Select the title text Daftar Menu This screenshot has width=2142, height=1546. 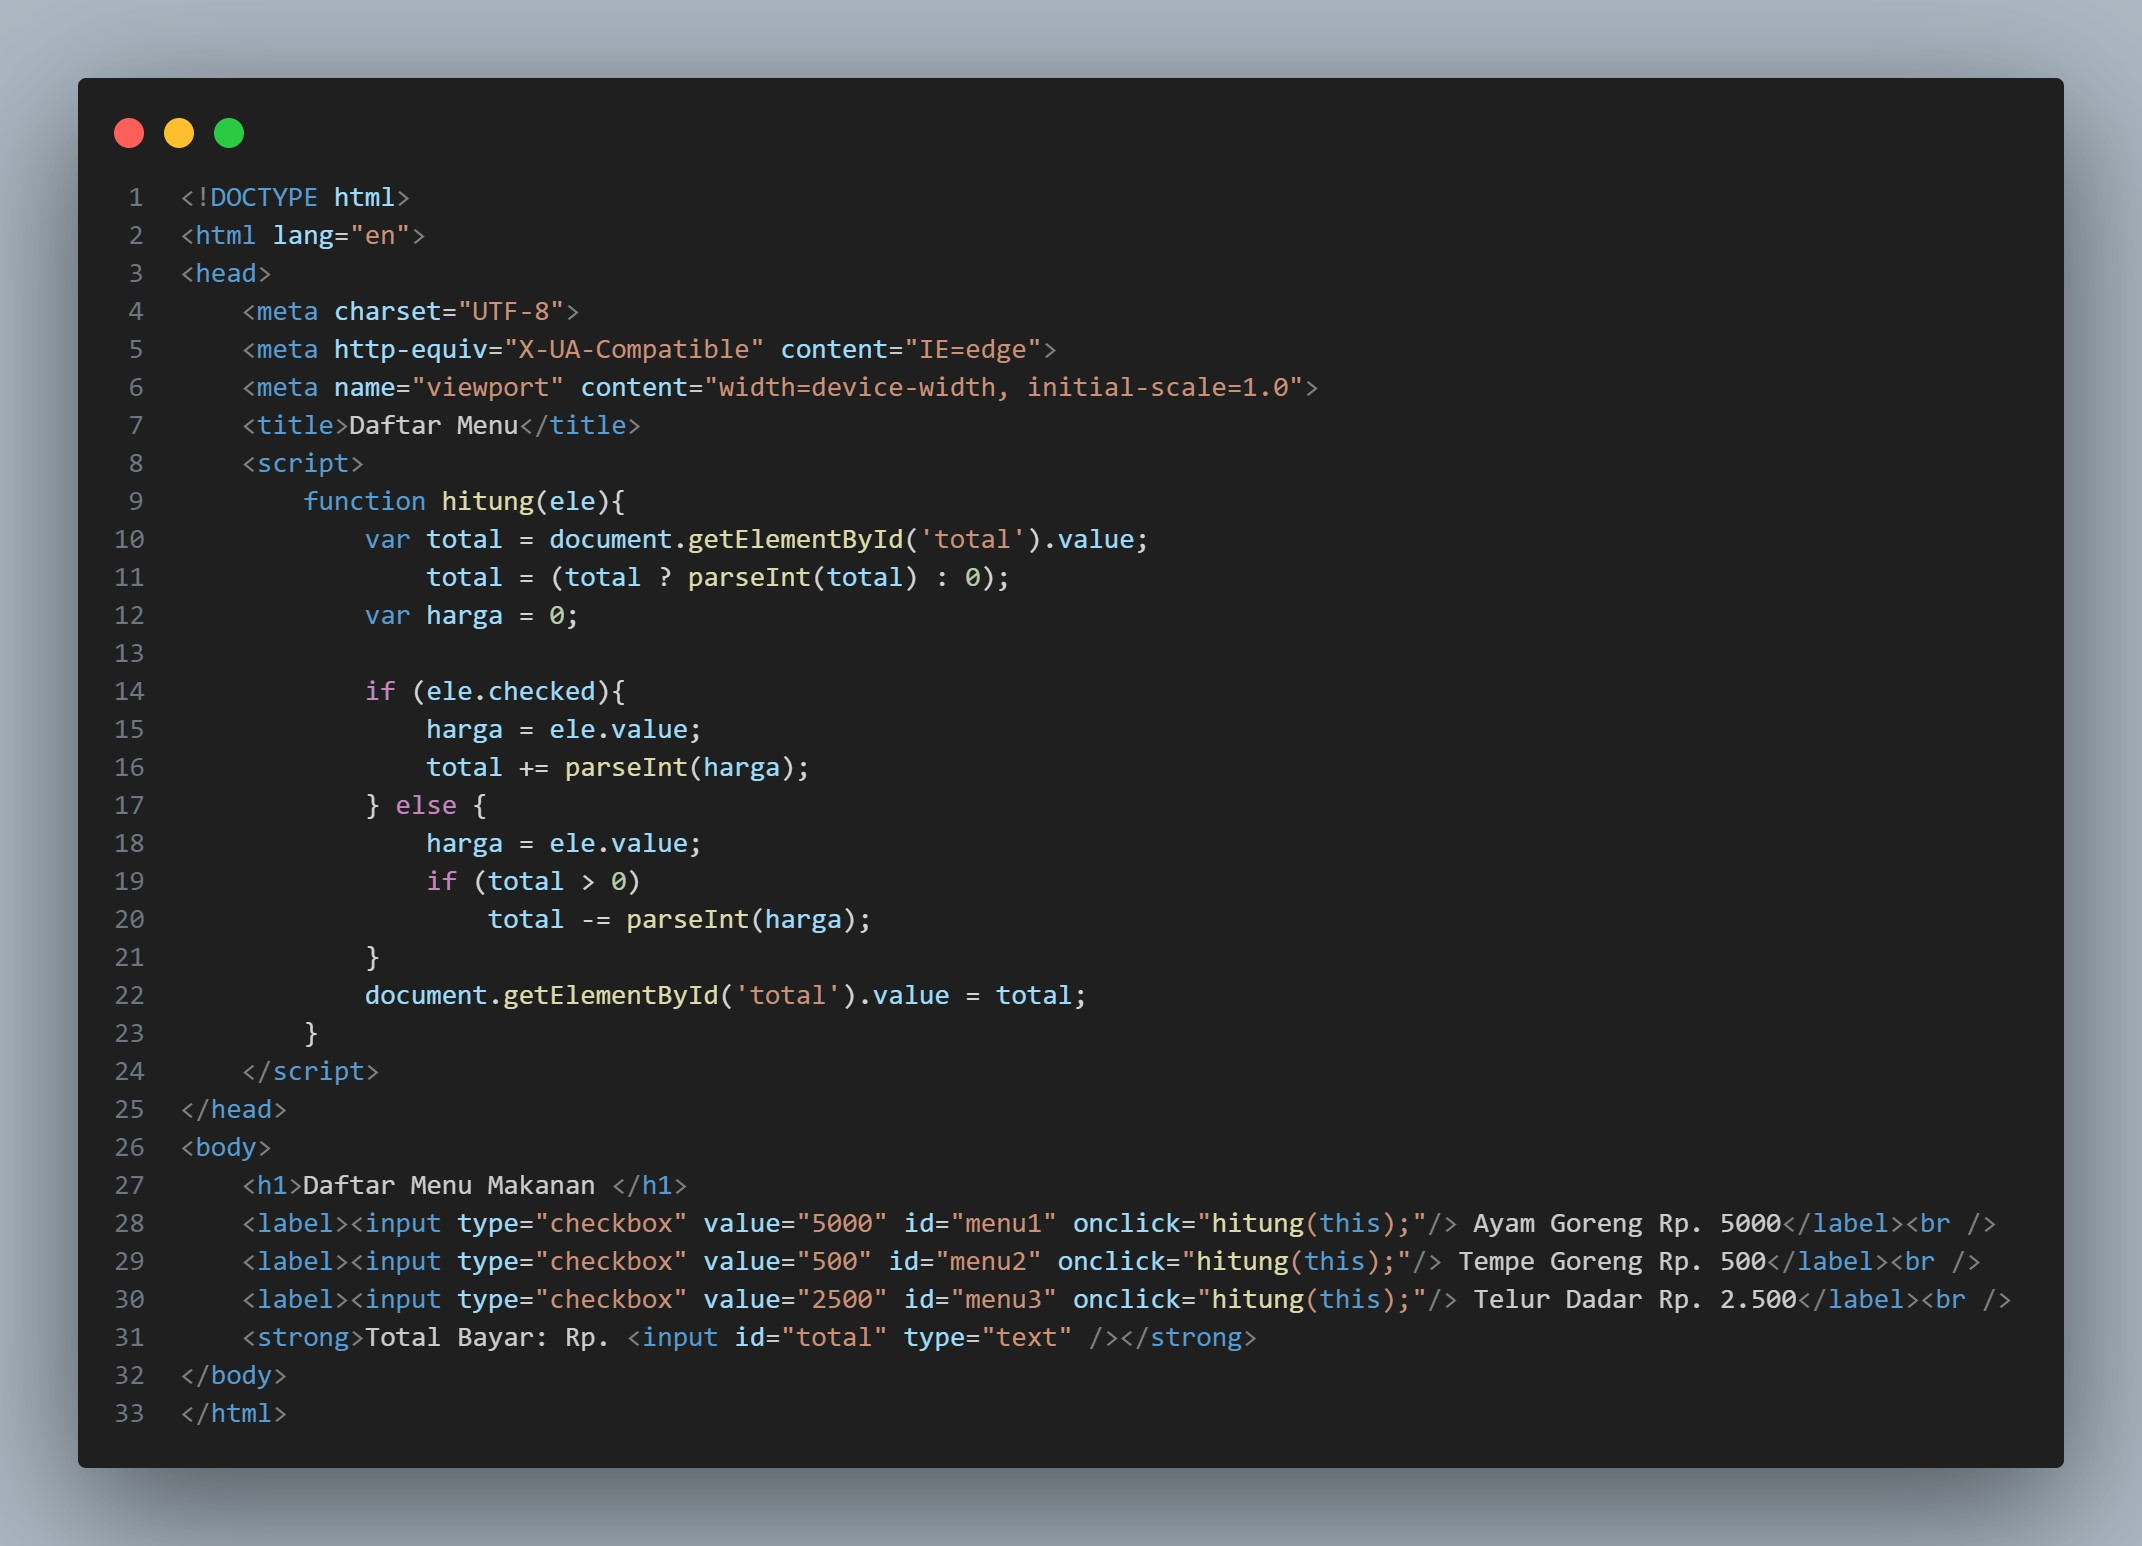432,425
